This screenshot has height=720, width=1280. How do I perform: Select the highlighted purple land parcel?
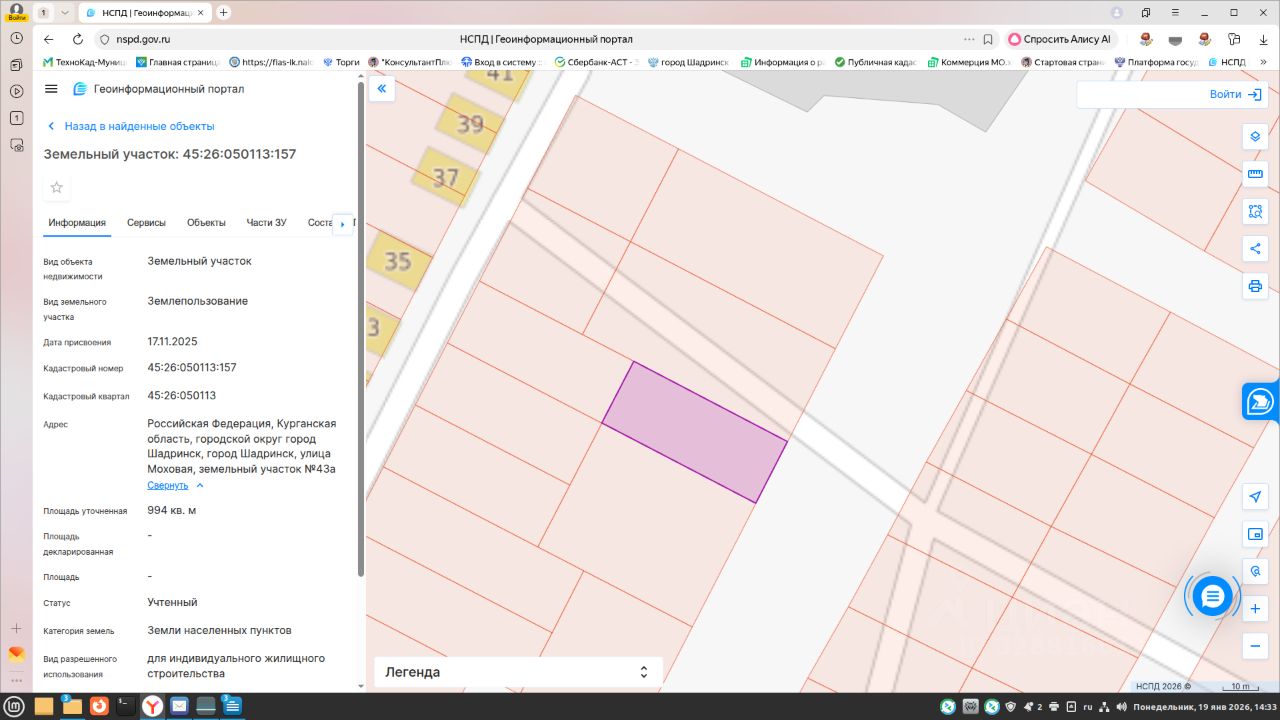click(694, 432)
